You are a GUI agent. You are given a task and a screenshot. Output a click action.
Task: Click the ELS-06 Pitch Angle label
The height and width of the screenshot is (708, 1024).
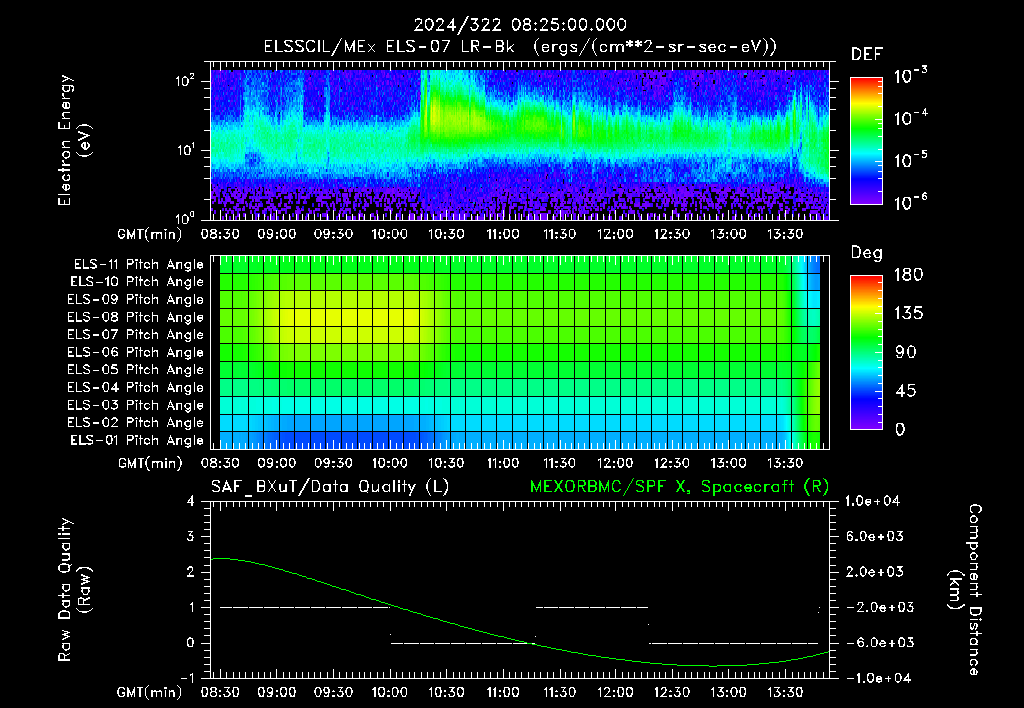point(136,352)
